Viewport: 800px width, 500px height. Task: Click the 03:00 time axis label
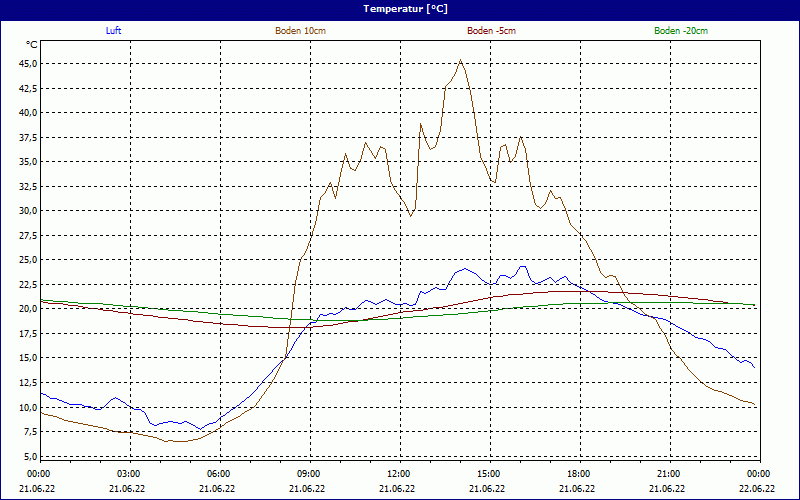[x=129, y=474]
